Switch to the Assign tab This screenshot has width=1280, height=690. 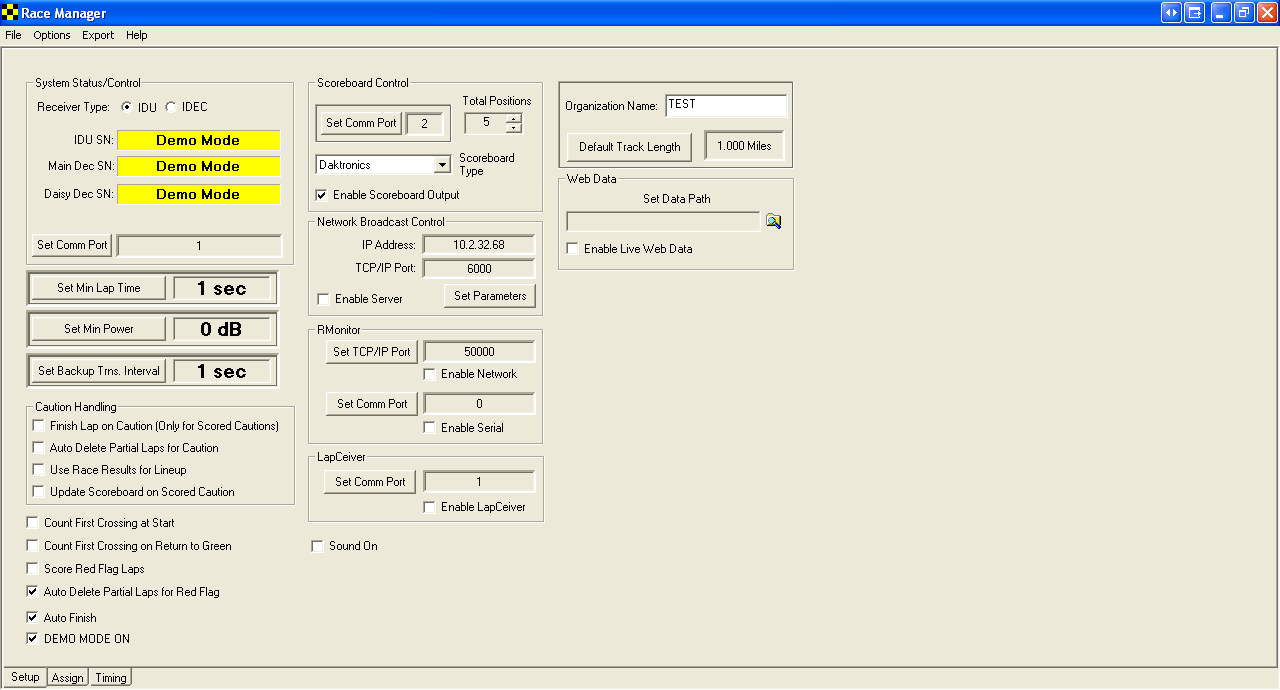pyautogui.click(x=68, y=678)
